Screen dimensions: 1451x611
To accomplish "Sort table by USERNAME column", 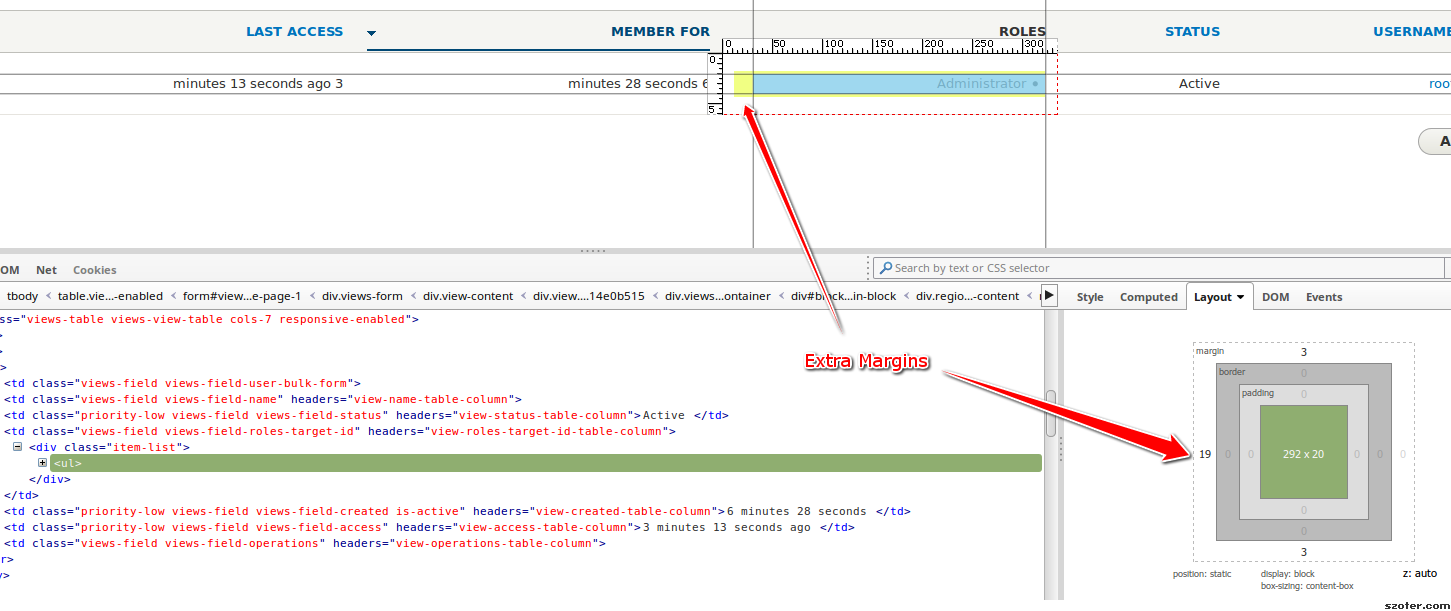I will point(1411,32).
